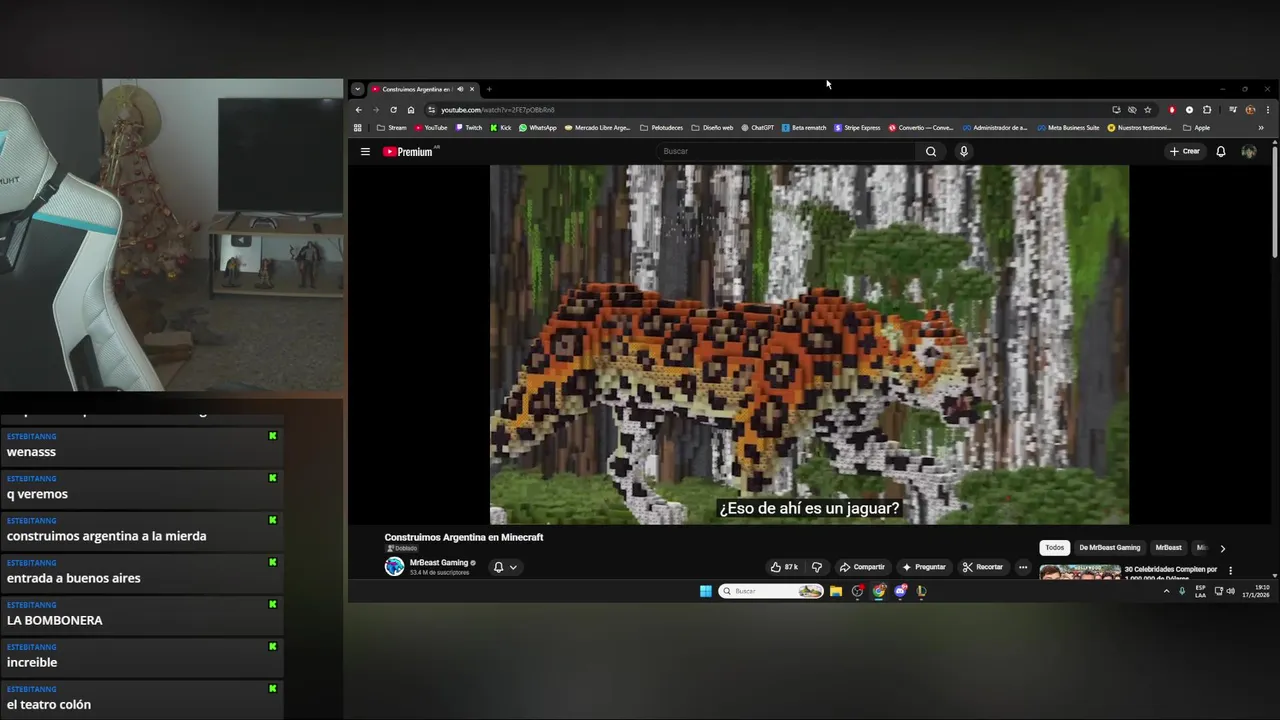1280x720 pixels.
Task: Select the De MrBeast Gaming chip
Action: coord(1110,548)
